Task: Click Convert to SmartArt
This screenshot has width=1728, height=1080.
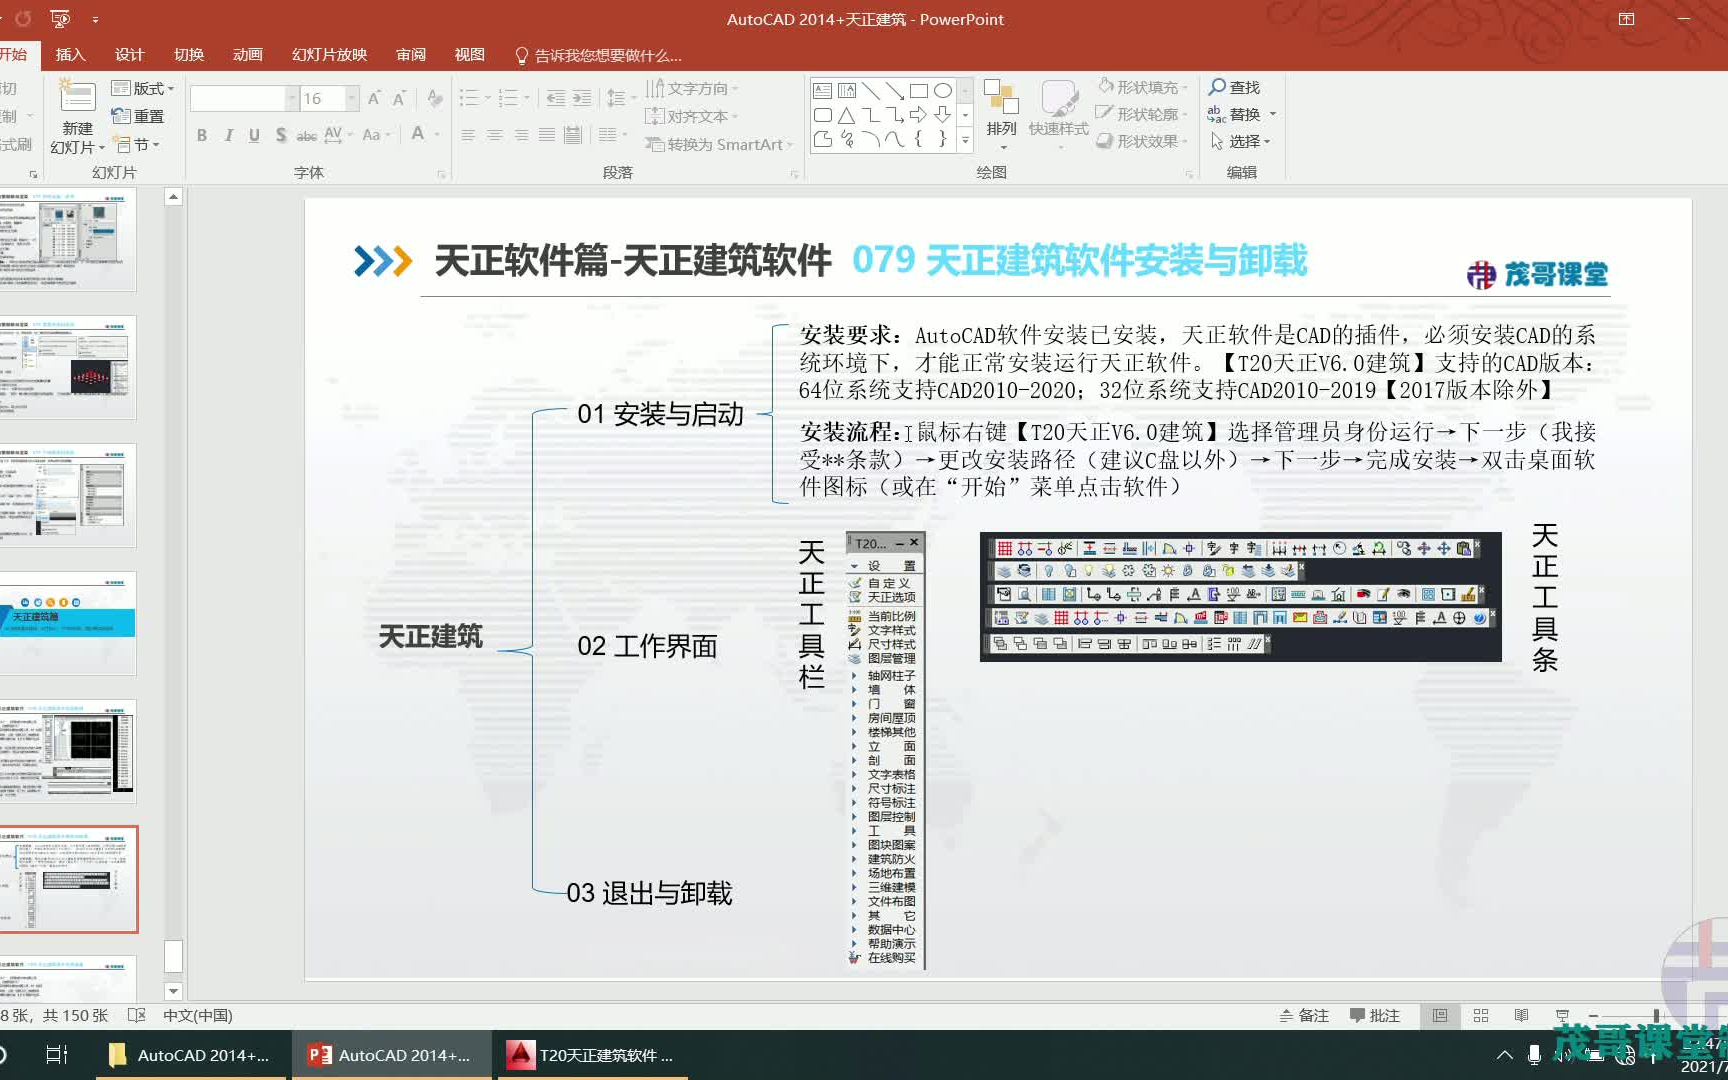Action: pos(719,144)
